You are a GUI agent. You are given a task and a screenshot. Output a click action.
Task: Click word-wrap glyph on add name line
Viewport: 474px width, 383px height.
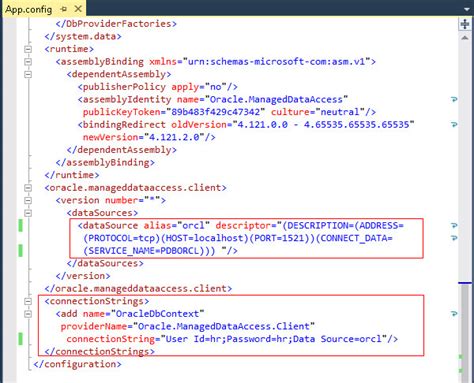click(x=454, y=314)
